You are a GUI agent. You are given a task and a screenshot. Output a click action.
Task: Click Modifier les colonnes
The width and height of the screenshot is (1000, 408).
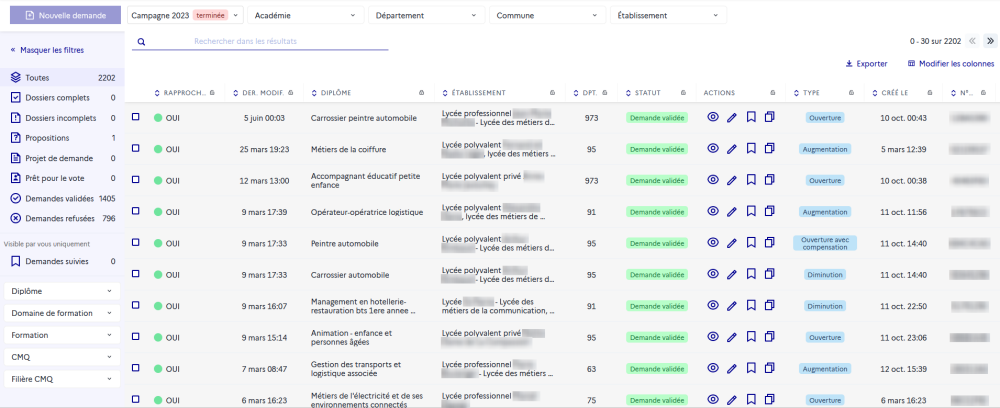tap(949, 64)
